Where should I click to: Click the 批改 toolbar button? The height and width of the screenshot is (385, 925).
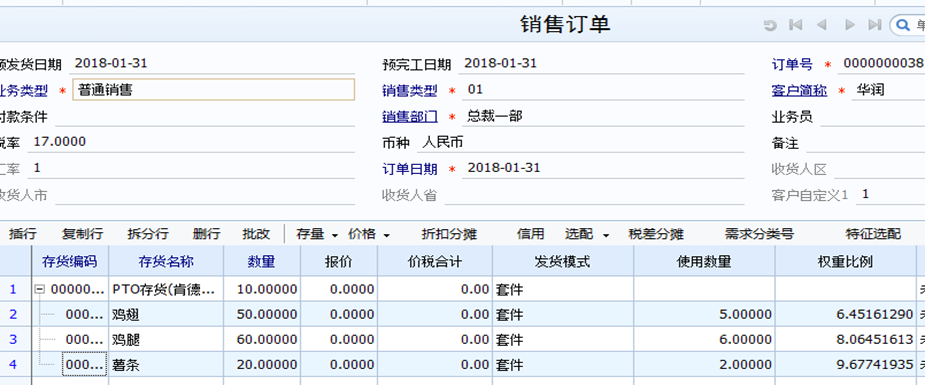click(255, 234)
